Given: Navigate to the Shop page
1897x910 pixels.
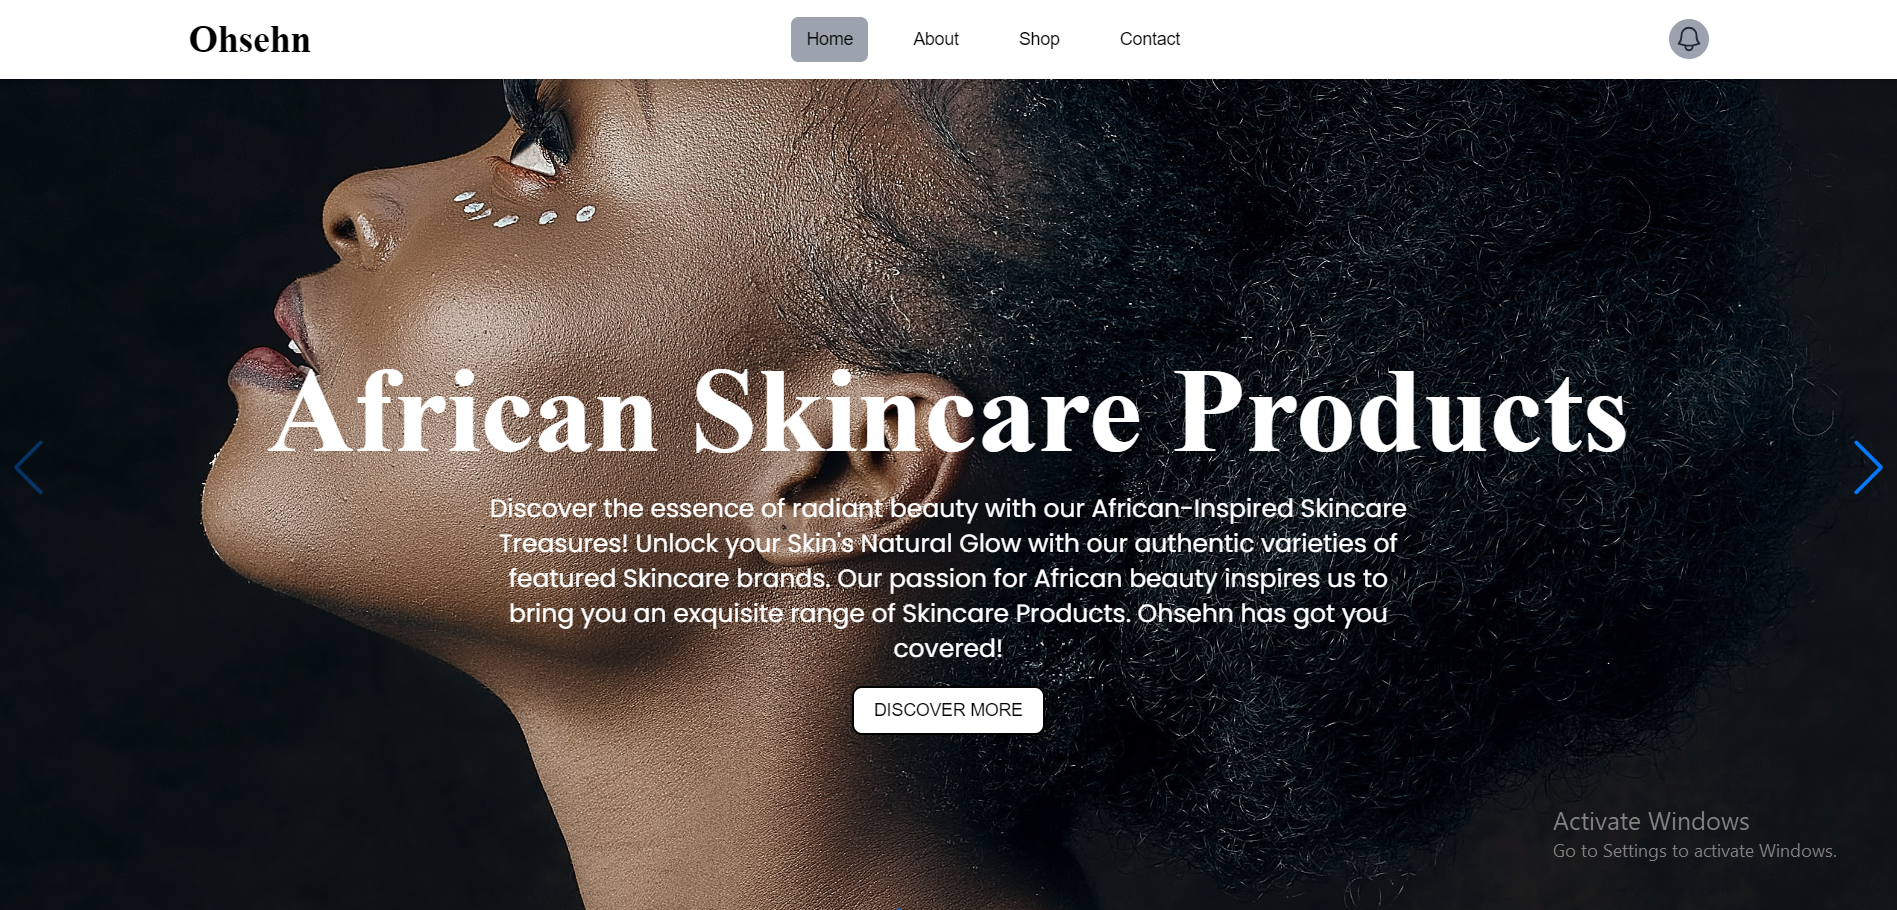Looking at the screenshot, I should [1039, 39].
